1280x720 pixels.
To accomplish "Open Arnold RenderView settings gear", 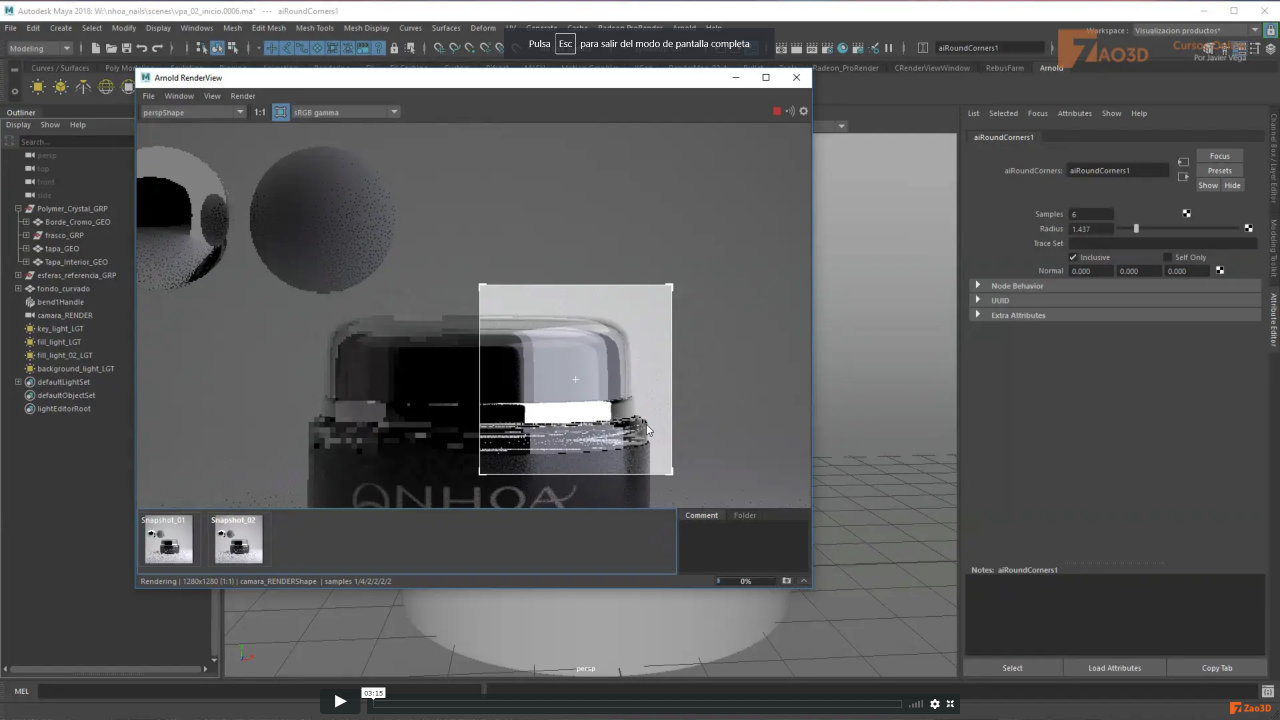I will click(x=803, y=111).
